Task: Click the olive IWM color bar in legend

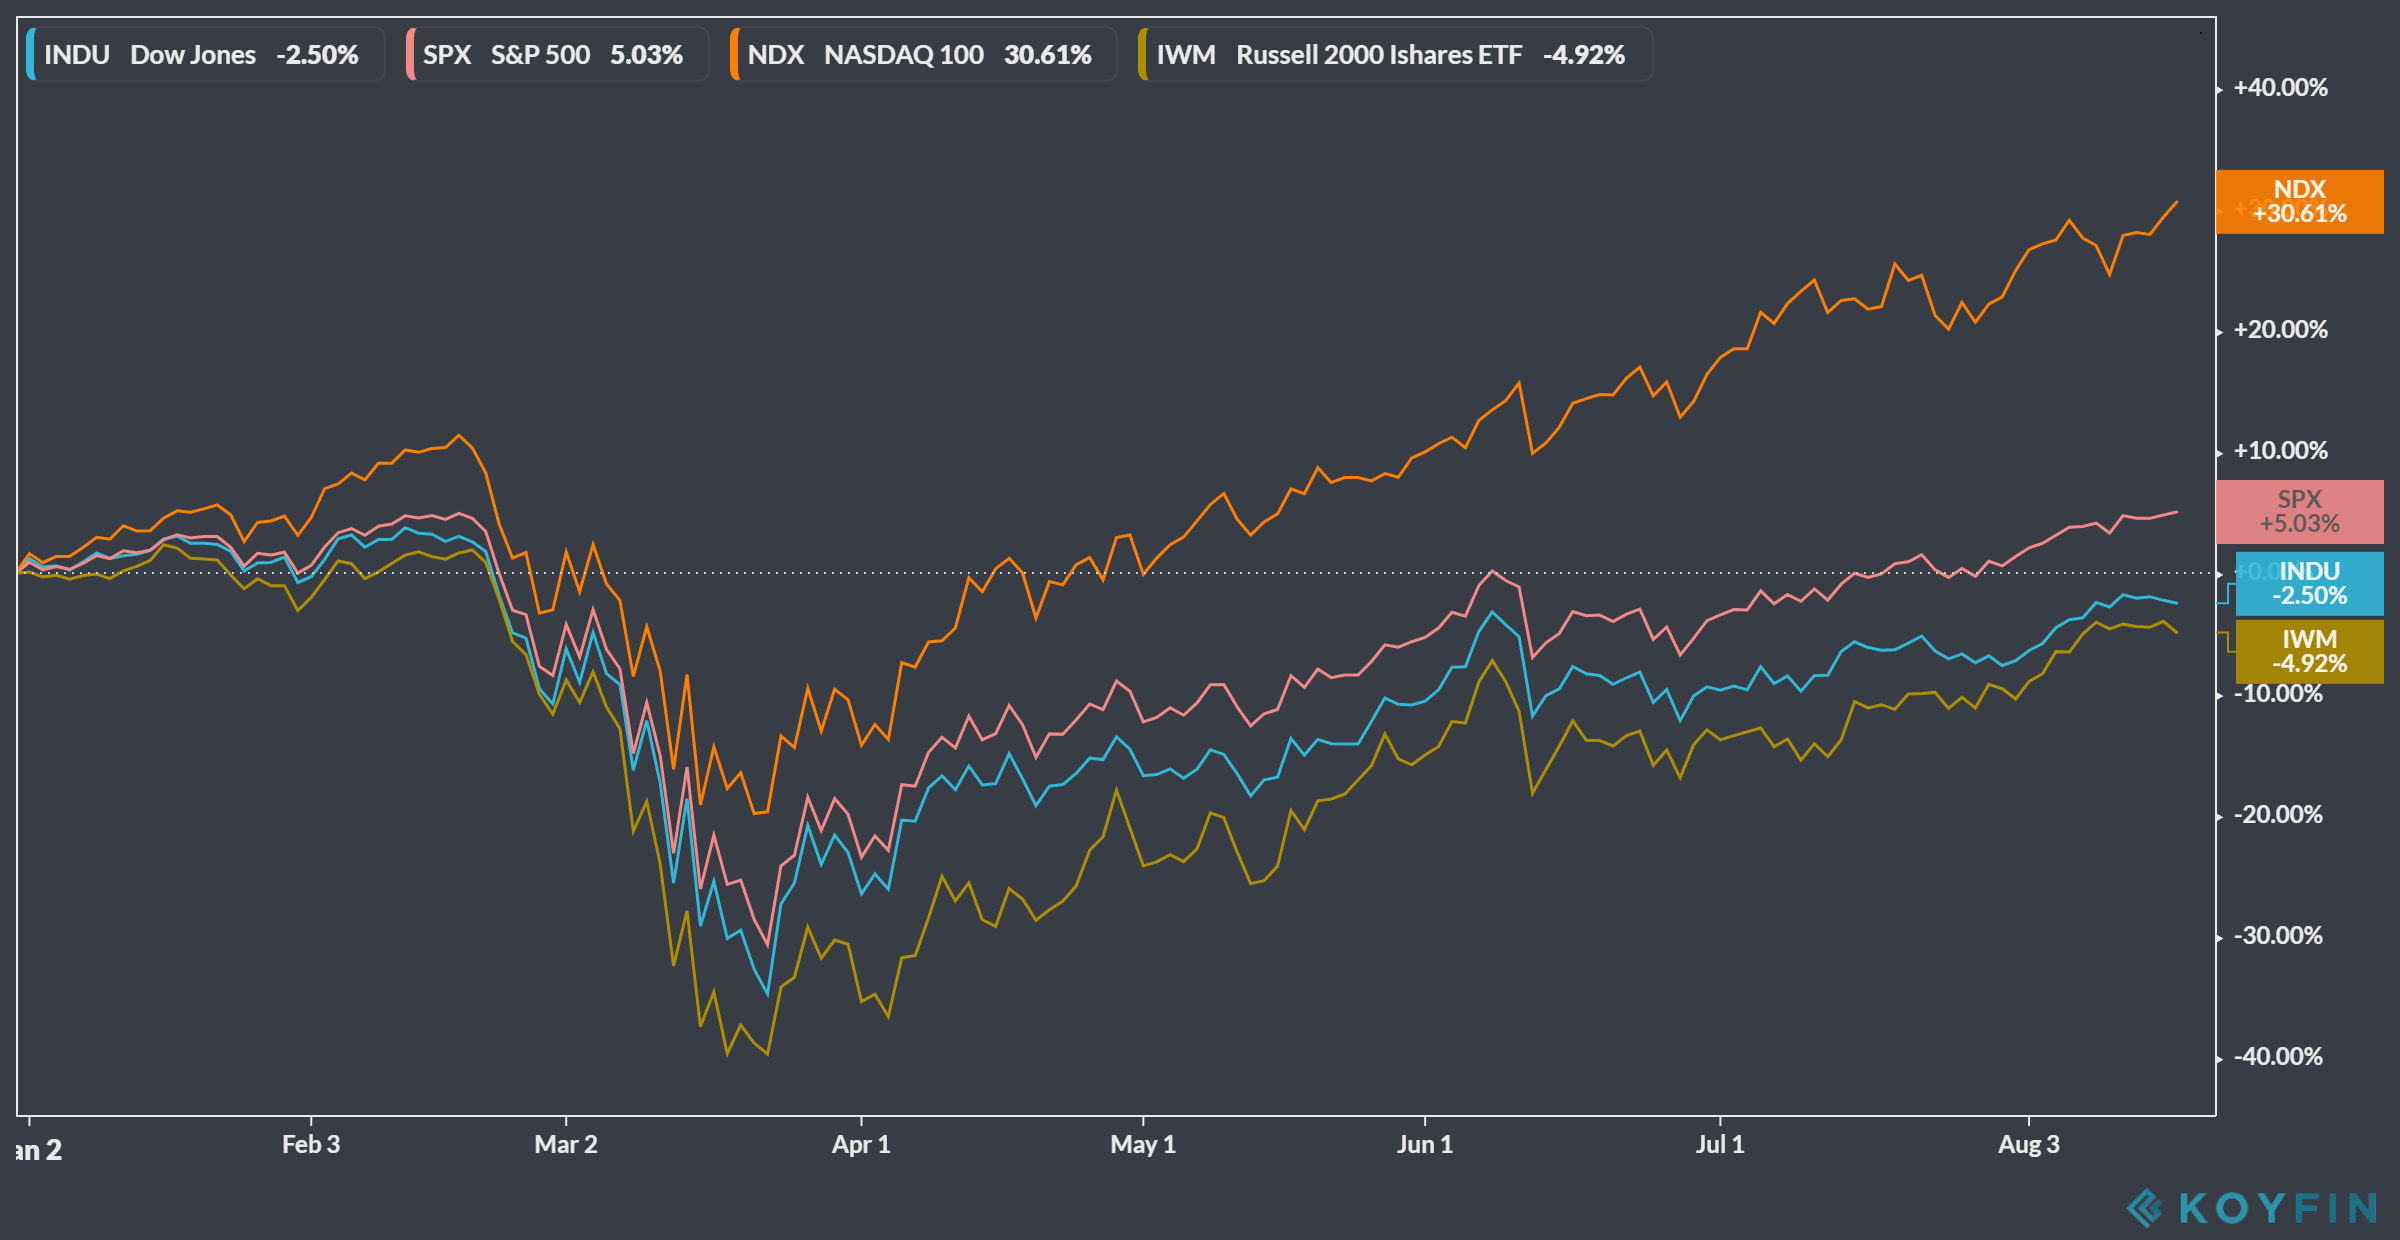Action: (1143, 55)
